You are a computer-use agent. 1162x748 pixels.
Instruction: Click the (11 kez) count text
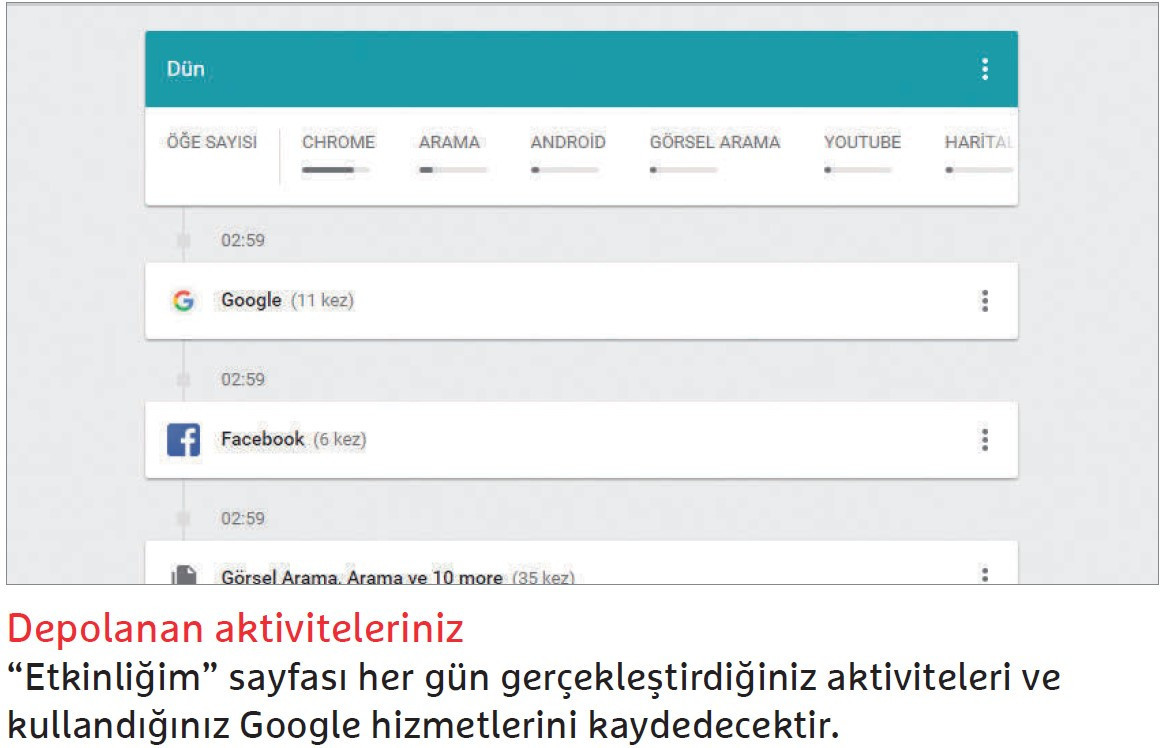point(322,300)
